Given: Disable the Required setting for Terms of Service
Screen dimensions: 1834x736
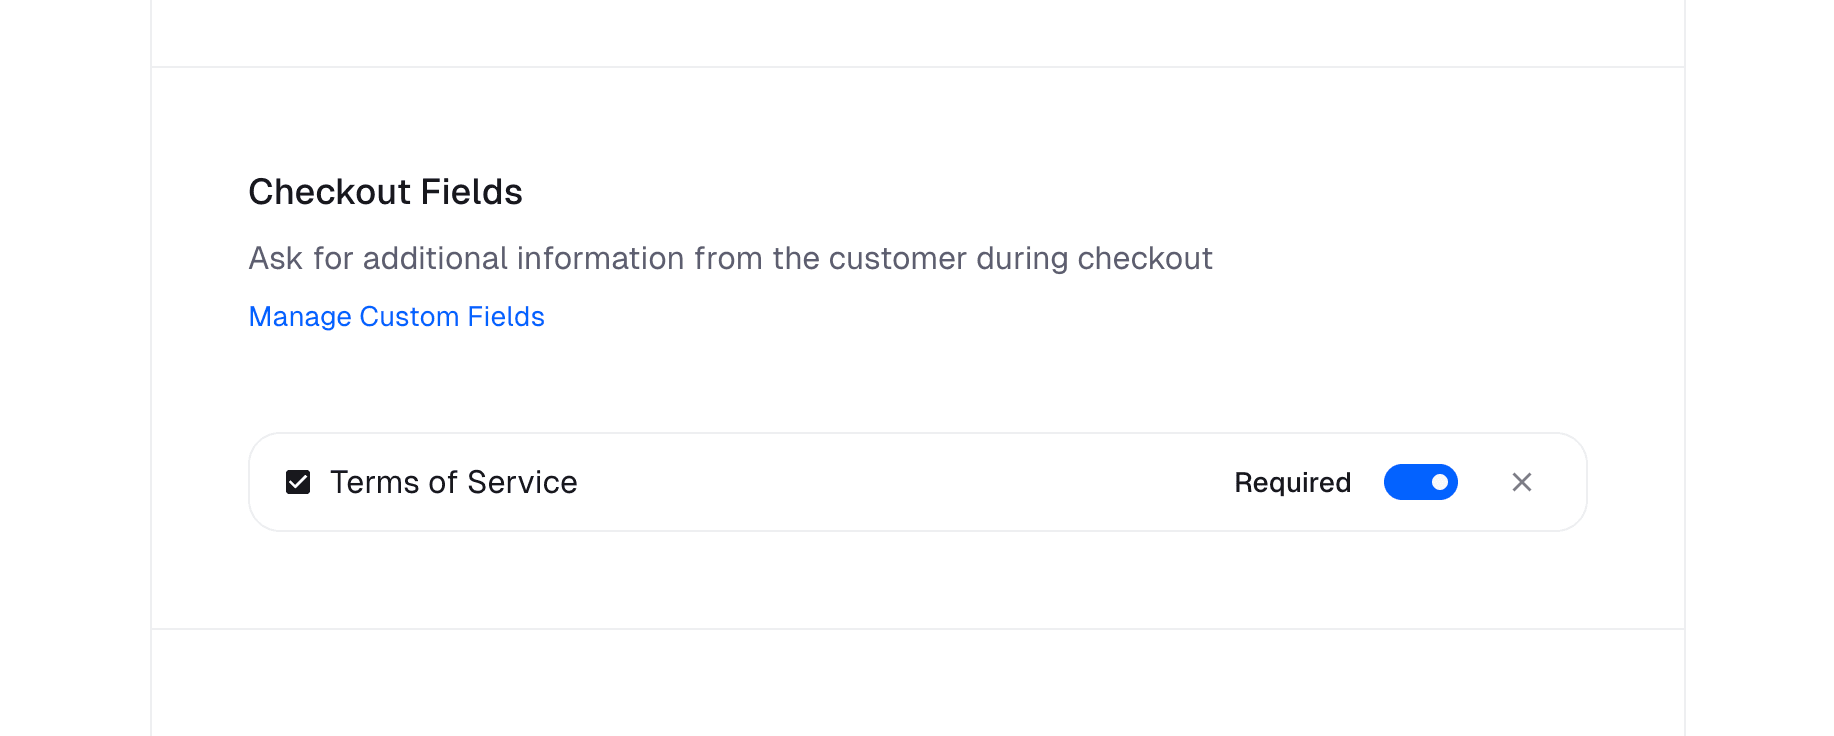Looking at the screenshot, I should pyautogui.click(x=1420, y=482).
